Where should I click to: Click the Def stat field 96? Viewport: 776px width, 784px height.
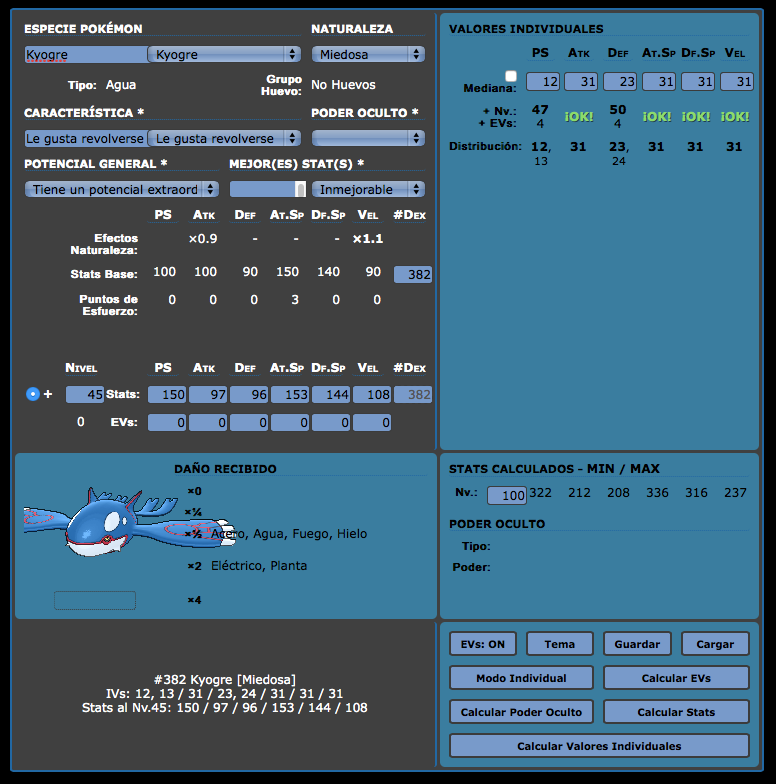[249, 394]
